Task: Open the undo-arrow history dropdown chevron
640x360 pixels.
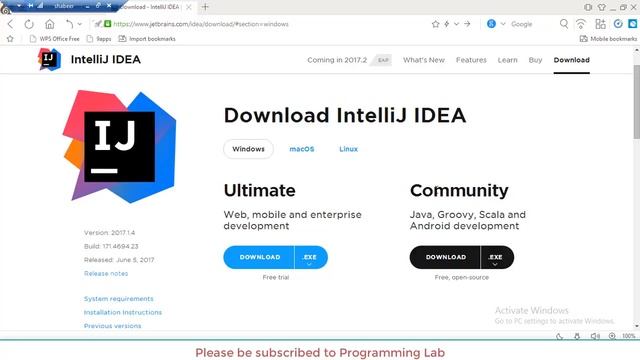Action: click(80, 24)
